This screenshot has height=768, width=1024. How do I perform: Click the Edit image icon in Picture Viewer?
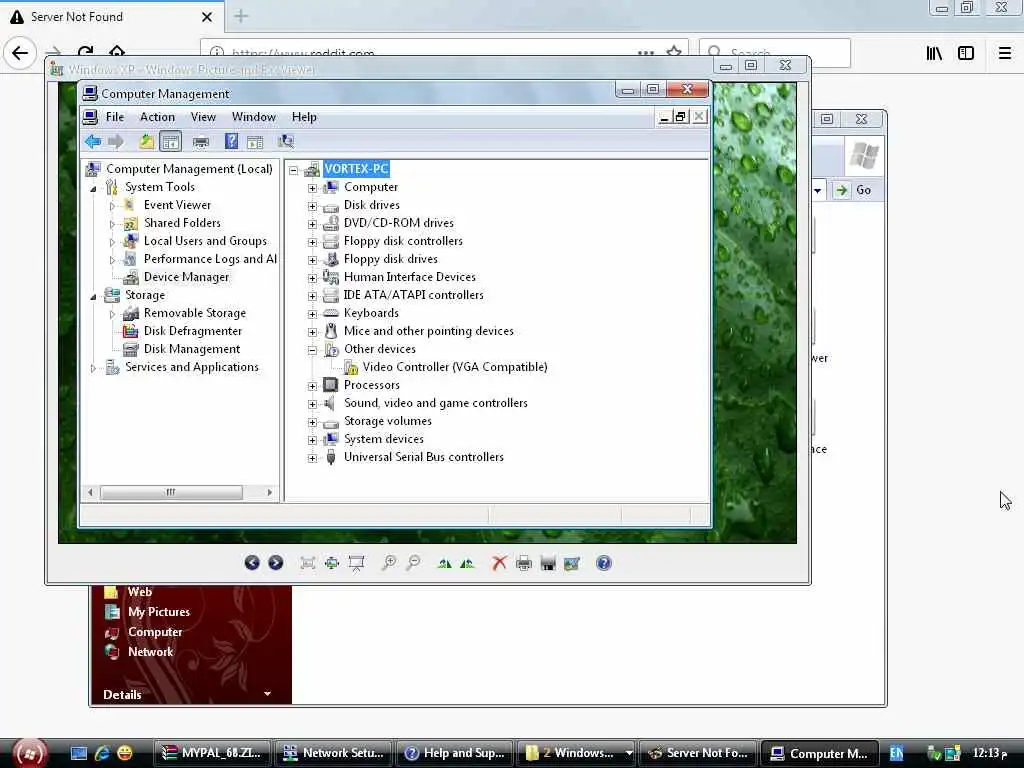click(572, 563)
